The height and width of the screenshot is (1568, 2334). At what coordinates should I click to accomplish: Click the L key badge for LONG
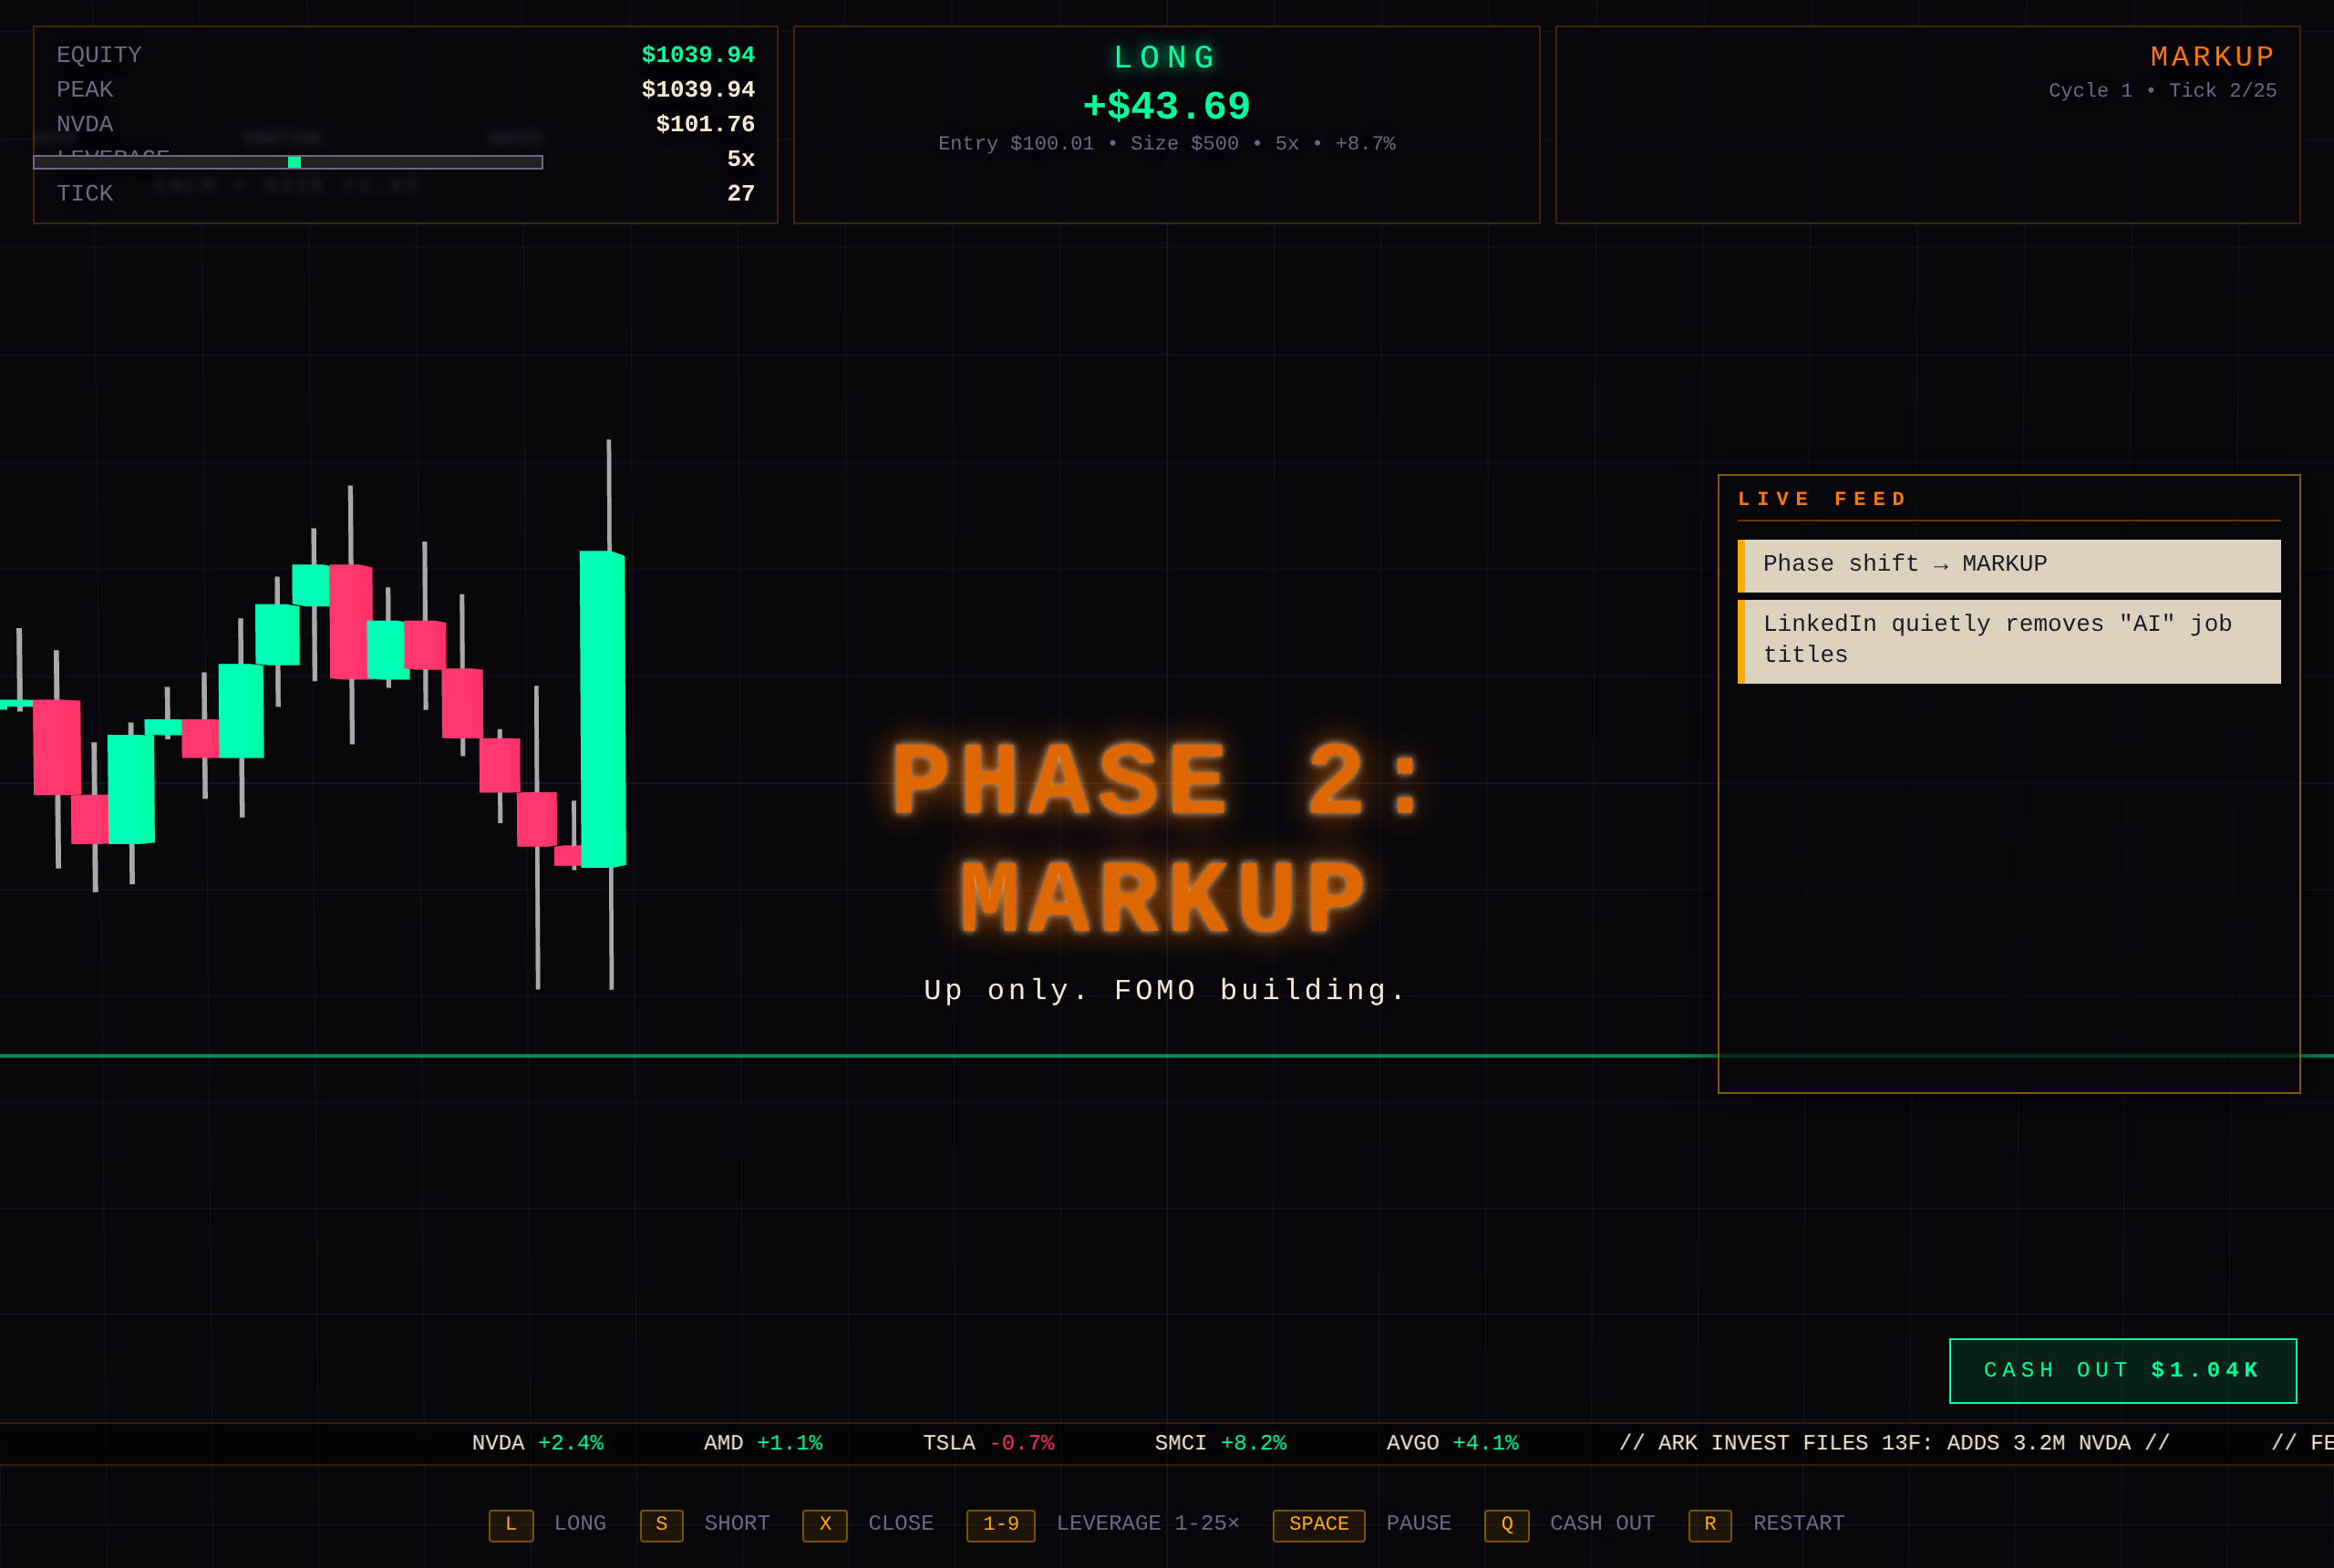pyautogui.click(x=511, y=1525)
